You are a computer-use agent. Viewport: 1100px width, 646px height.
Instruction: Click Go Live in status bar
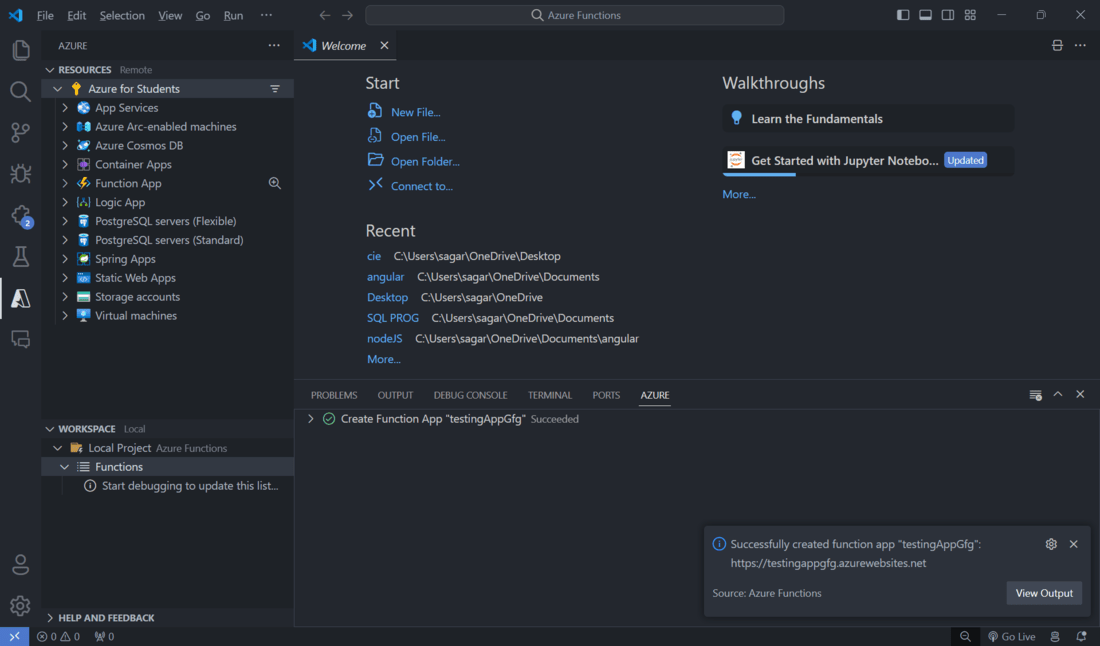[1011, 636]
